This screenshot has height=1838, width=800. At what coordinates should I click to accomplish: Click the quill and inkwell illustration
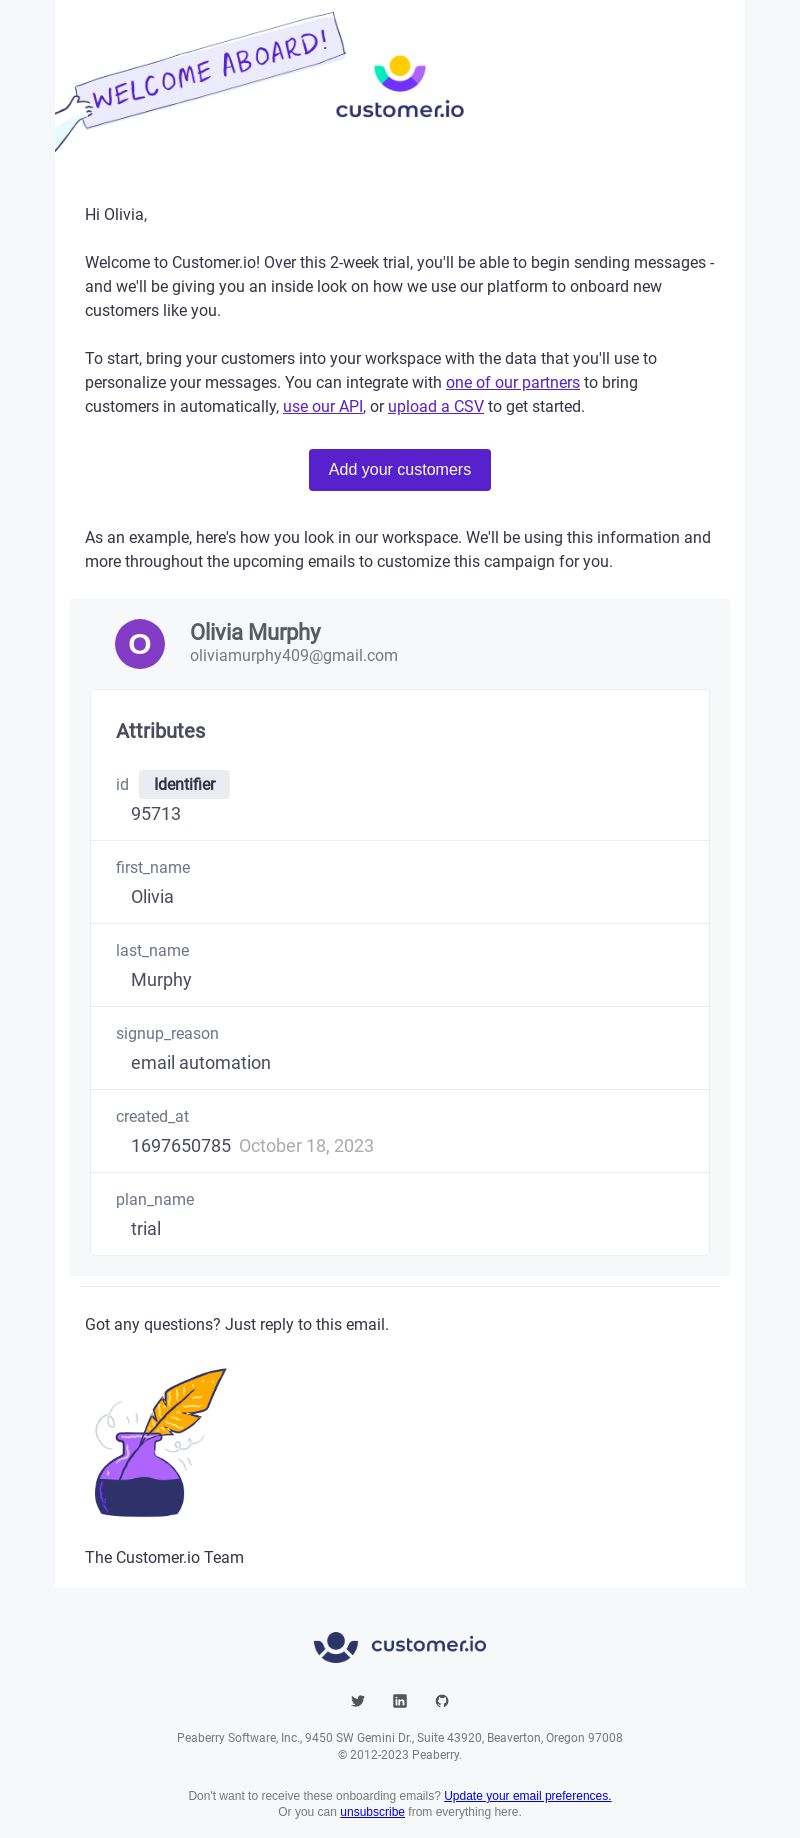pyautogui.click(x=160, y=1442)
